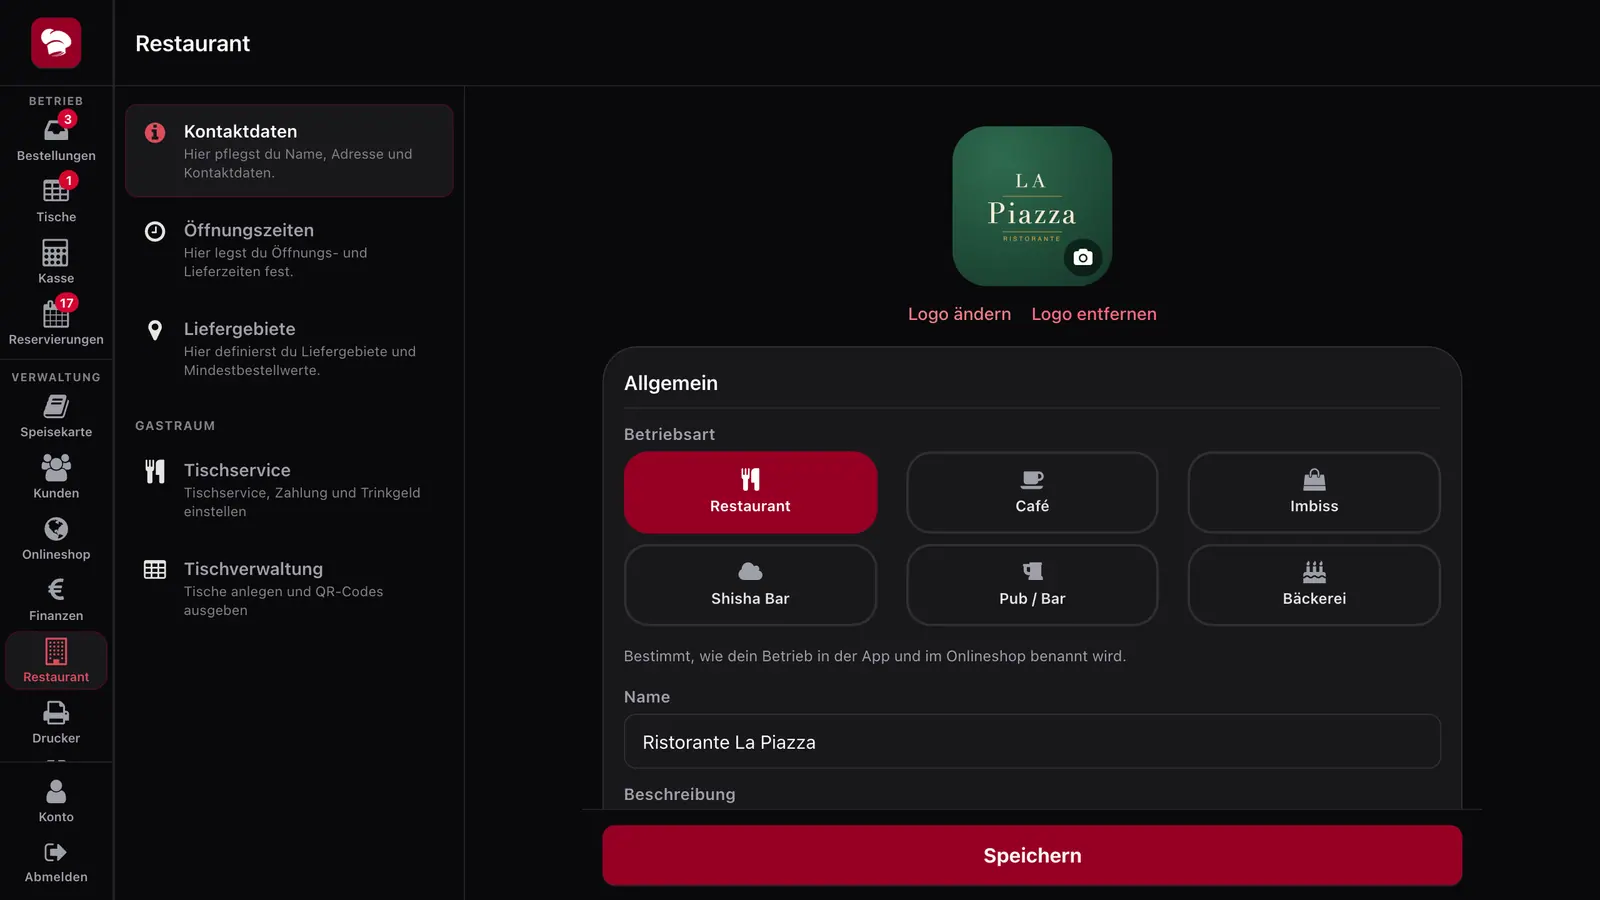This screenshot has width=1600, height=900.
Task: Open Bestellungen orders inbox icon
Action: 56,131
